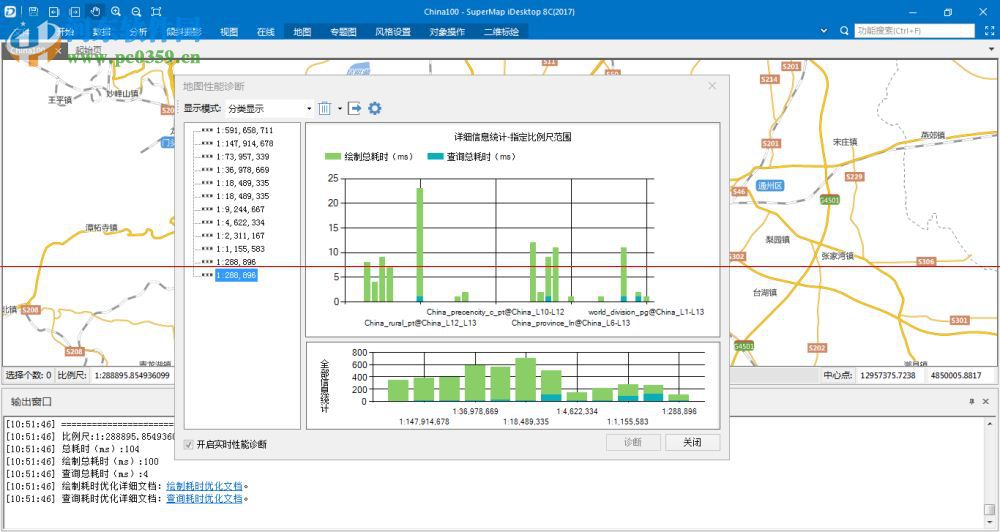Open the 绘制耗时优化文档 link

(204, 486)
